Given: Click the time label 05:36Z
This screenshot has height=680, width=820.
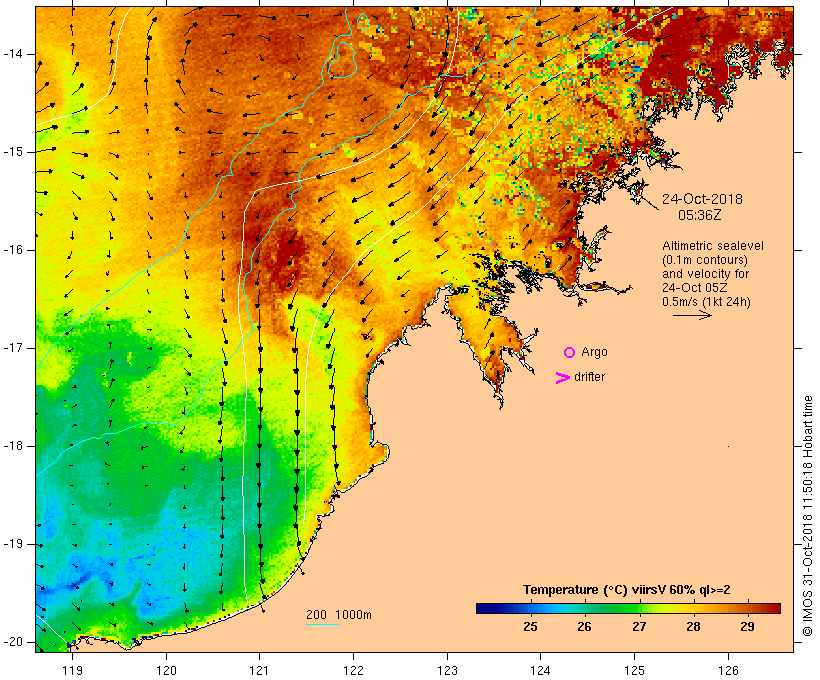Looking at the screenshot, I should (x=700, y=215).
